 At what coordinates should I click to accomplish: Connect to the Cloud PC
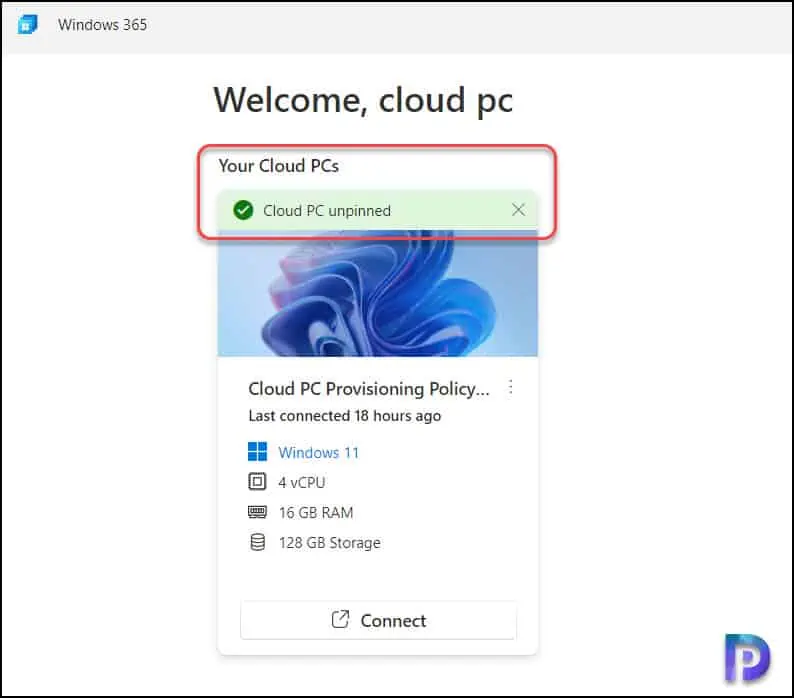coord(378,620)
